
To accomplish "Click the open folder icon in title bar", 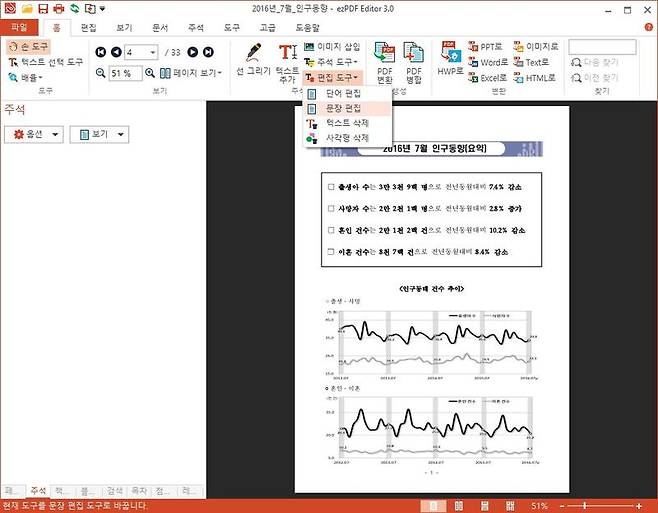I will [27, 8].
